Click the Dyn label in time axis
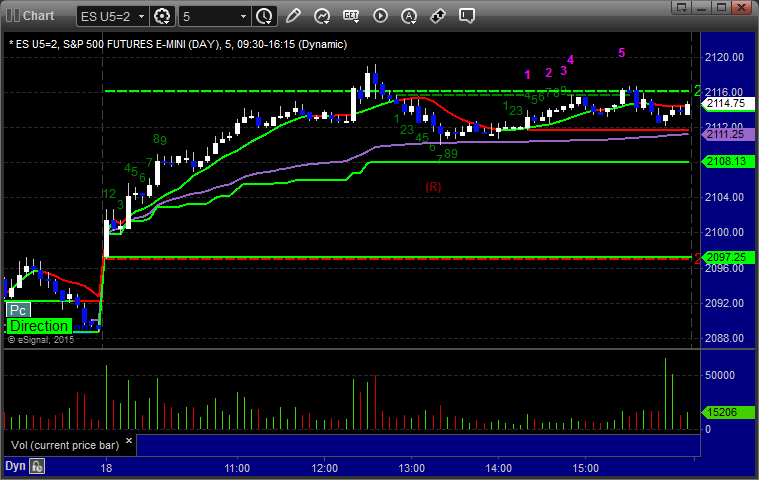The height and width of the screenshot is (480, 759). (15, 466)
